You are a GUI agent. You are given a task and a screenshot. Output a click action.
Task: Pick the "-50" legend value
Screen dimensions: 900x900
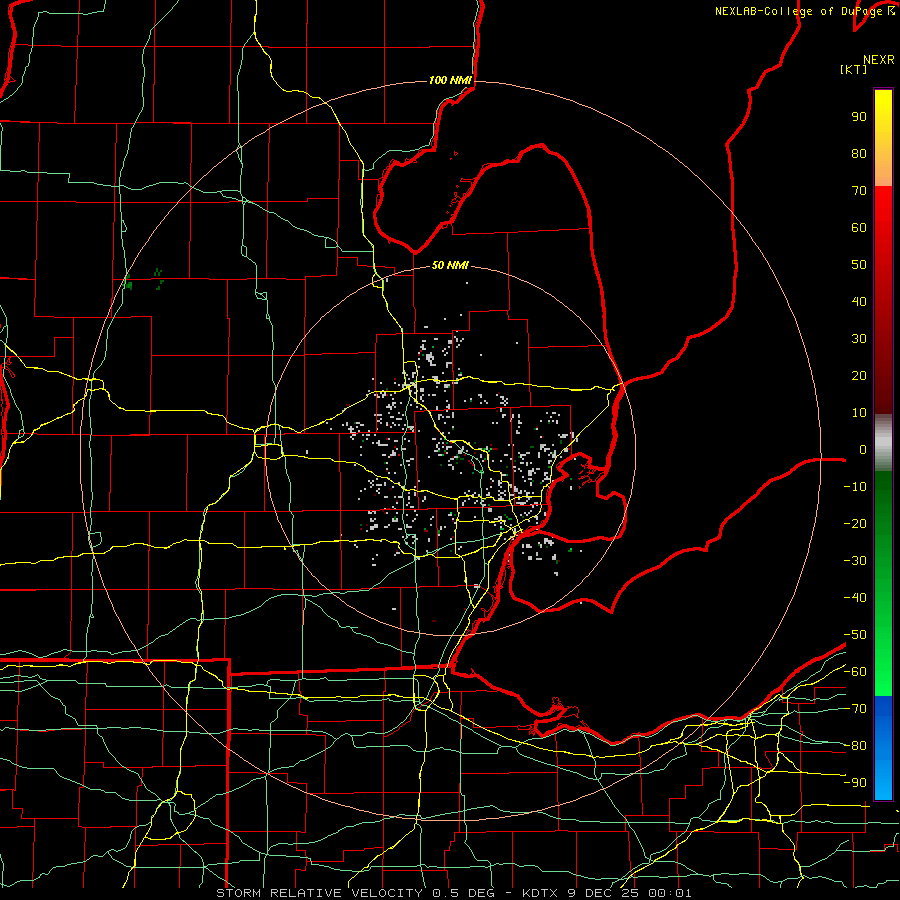coord(855,635)
